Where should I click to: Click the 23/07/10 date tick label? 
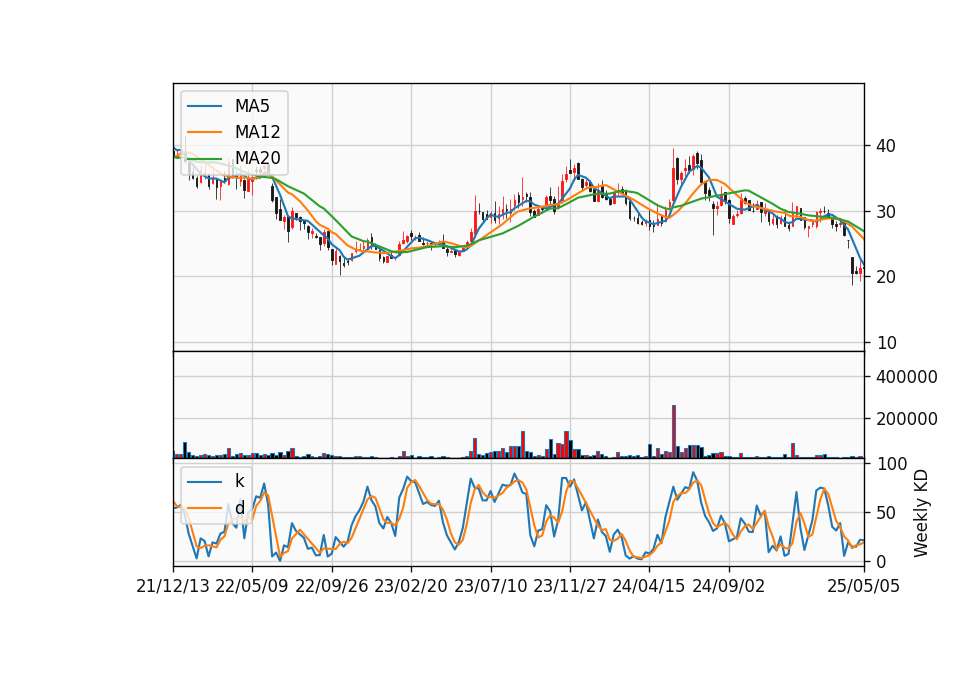point(490,586)
